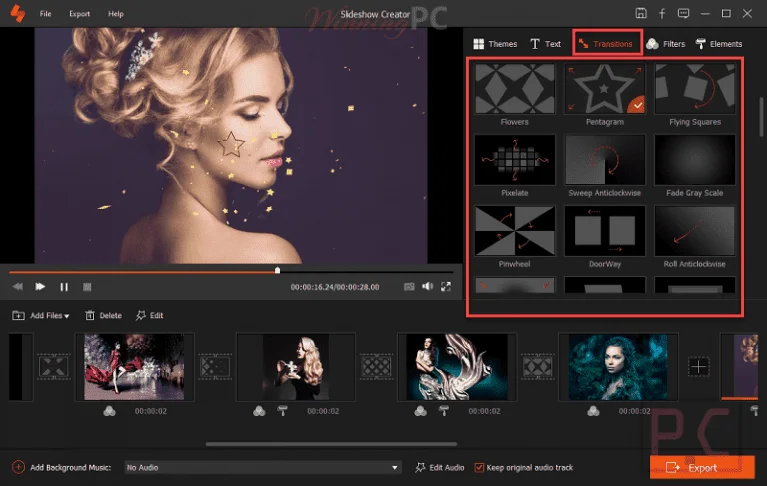
Task: Take a snapshot of the preview
Action: [409, 287]
